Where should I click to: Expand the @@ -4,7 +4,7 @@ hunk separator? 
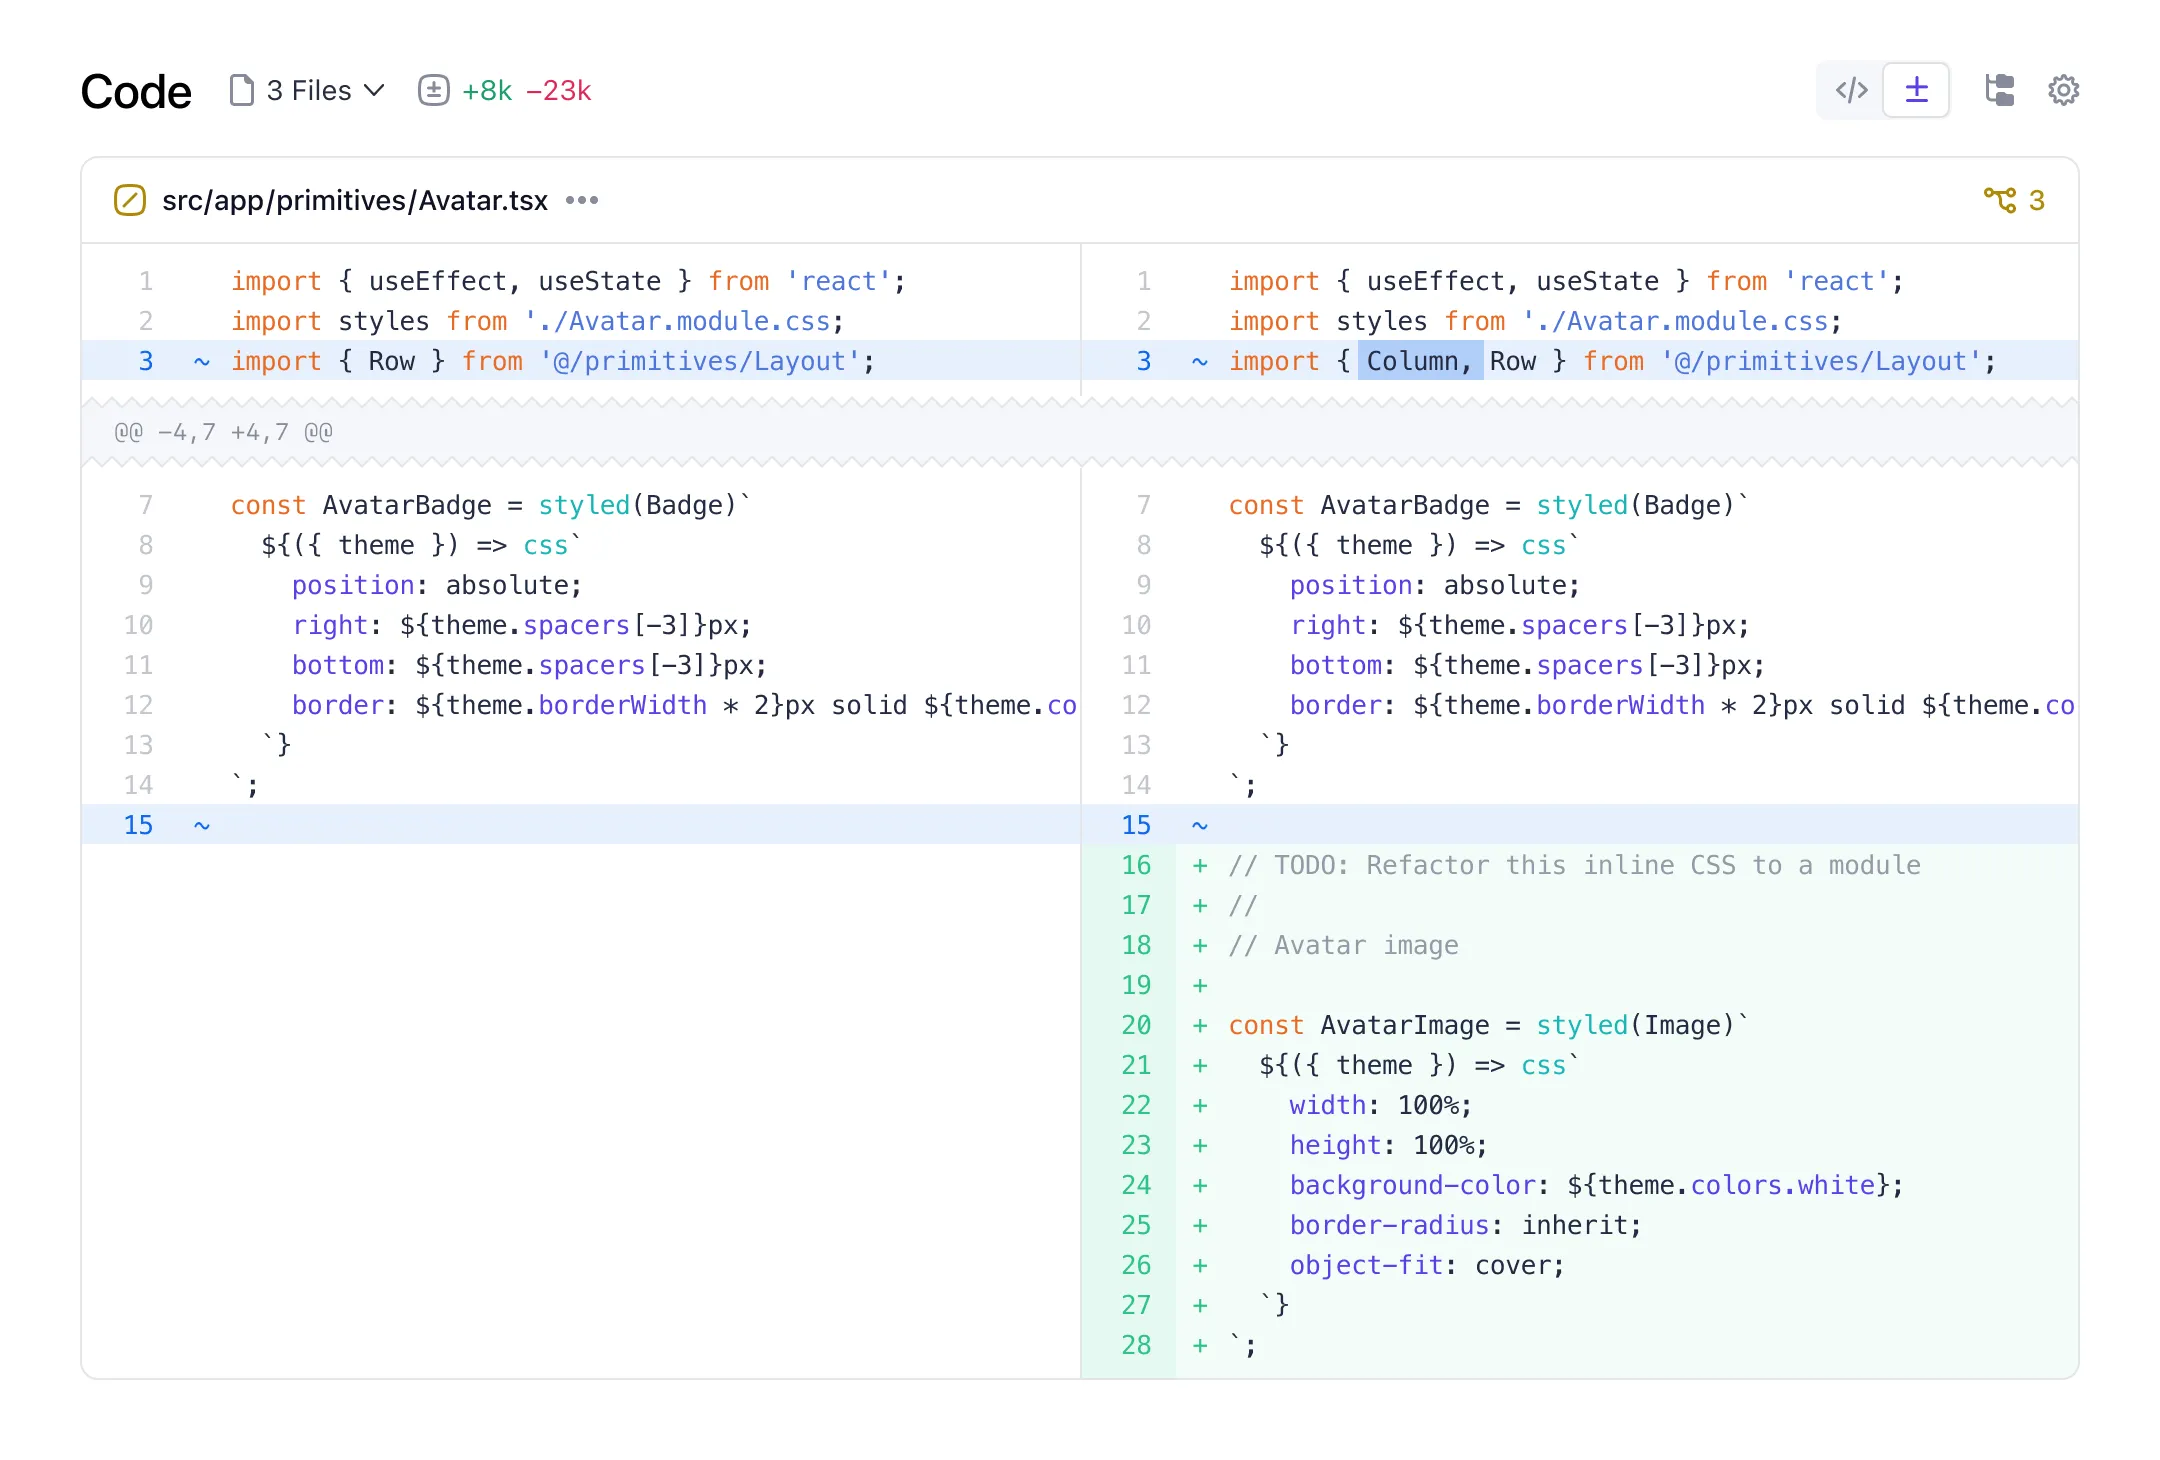[x=1080, y=432]
